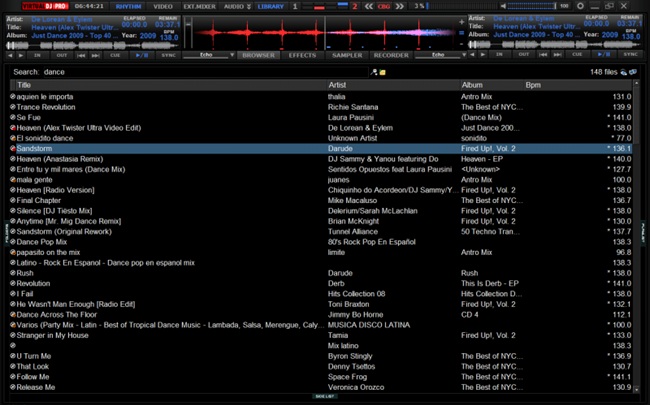650x405 pixels.
Task: Reset waveform zoom with equals icon
Action: (x=461, y=33)
